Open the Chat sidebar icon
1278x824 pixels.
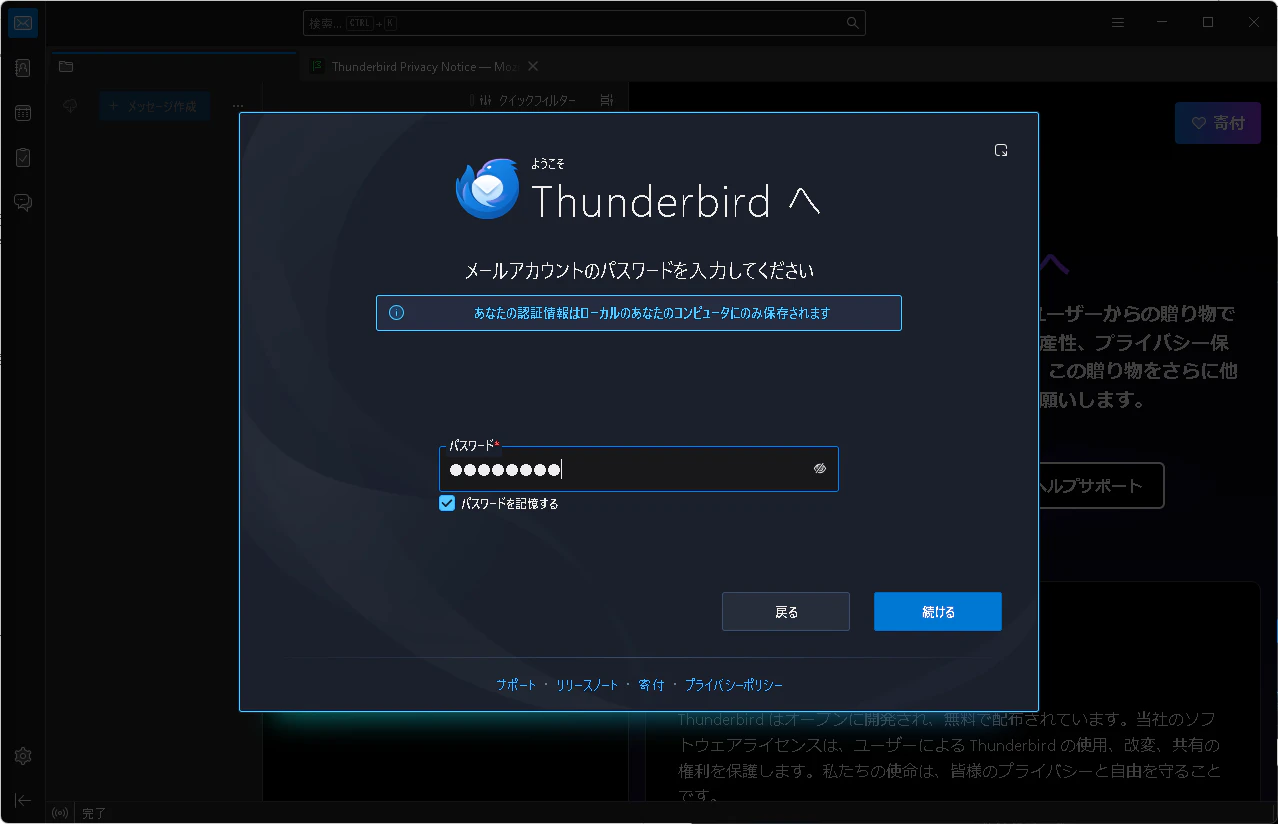click(23, 203)
